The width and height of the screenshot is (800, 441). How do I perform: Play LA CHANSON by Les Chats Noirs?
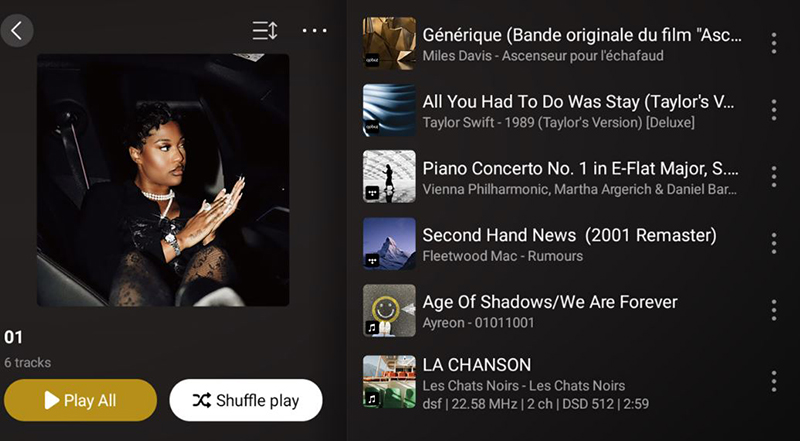click(x=477, y=365)
